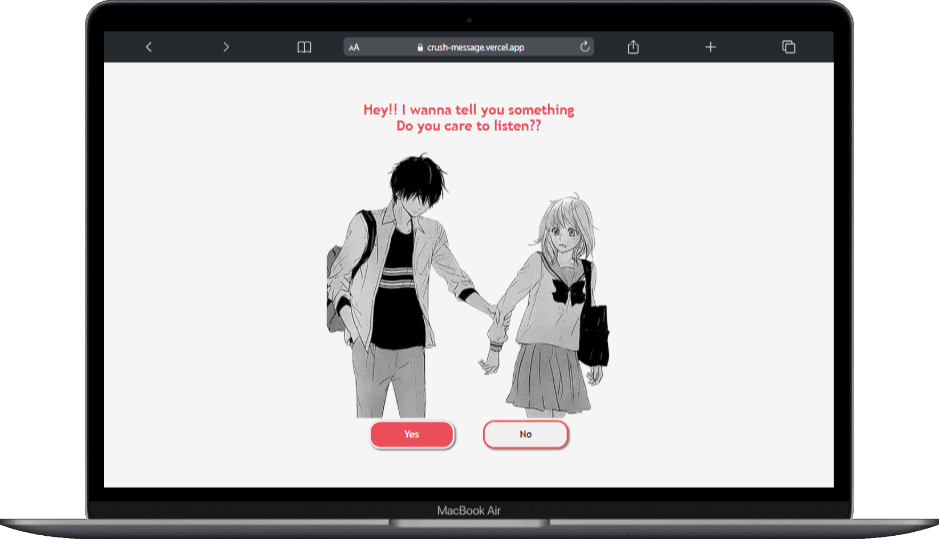The height and width of the screenshot is (539, 939).
Task: Click the manga couple illustration
Action: 468,285
